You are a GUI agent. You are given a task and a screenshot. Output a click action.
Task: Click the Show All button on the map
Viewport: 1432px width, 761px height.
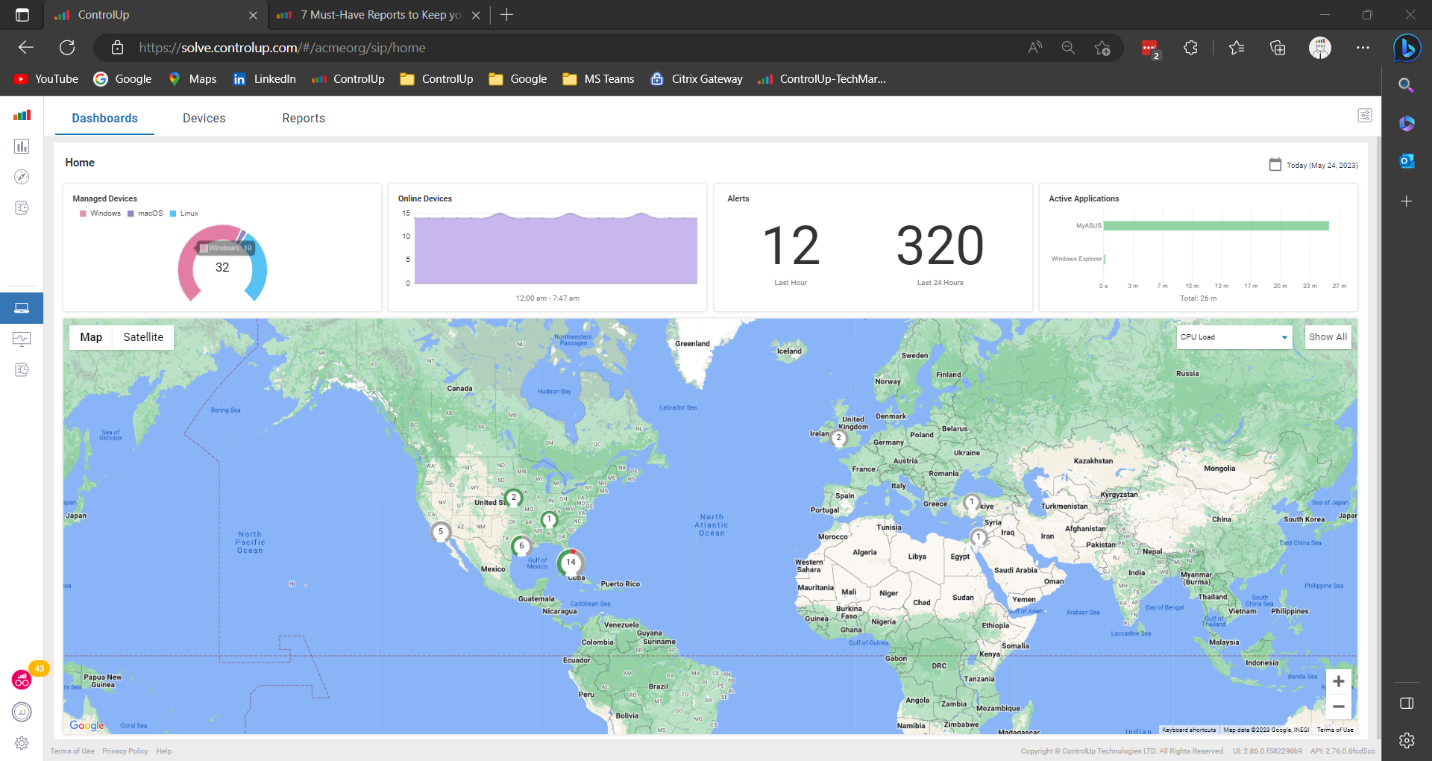[x=1328, y=337]
